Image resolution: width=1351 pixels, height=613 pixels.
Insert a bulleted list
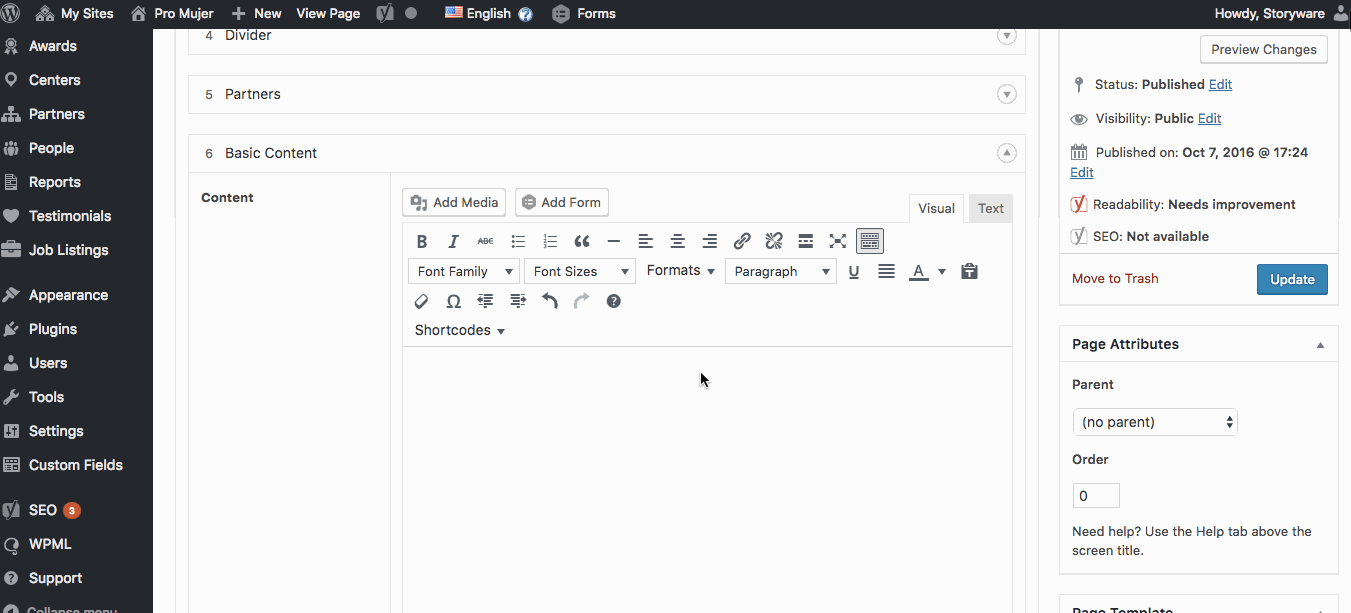click(x=518, y=241)
